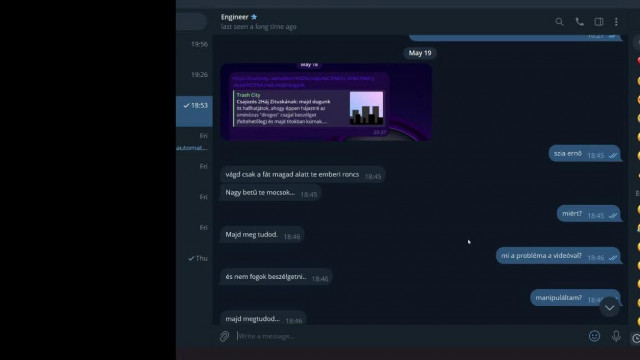Open the forwarded screenshot image message

326,102
